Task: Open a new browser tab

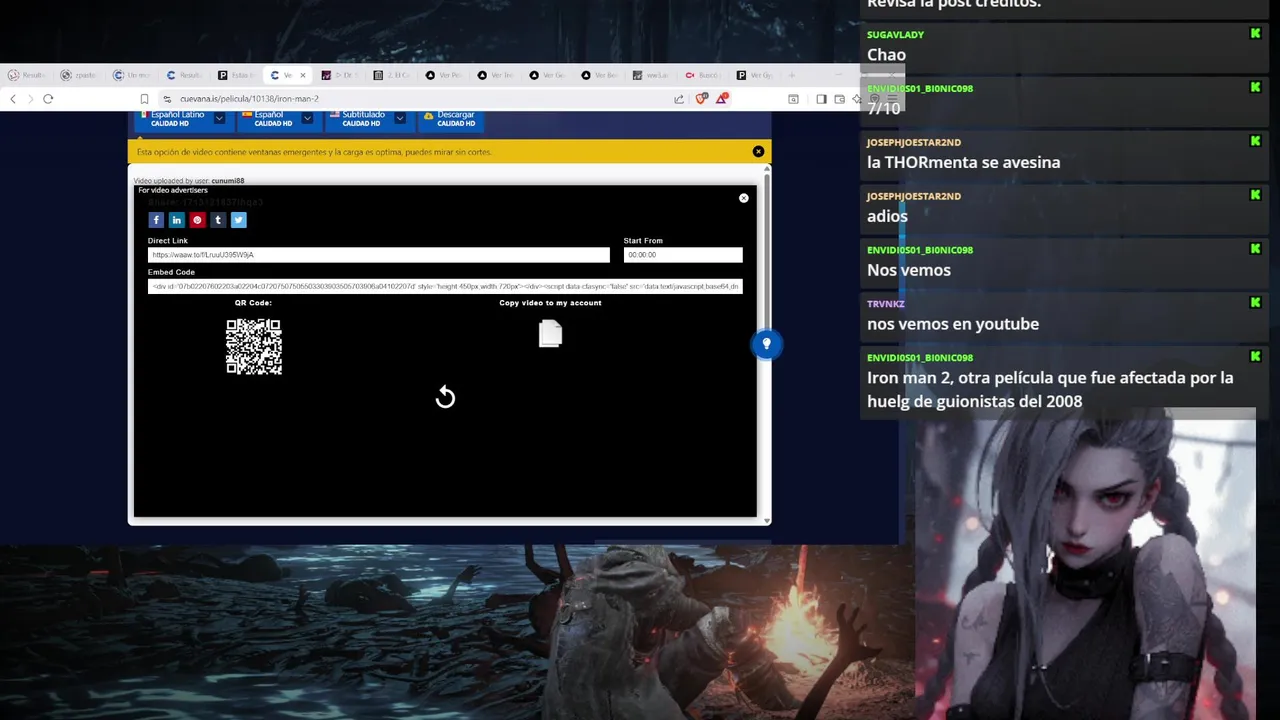Action: pos(791,75)
